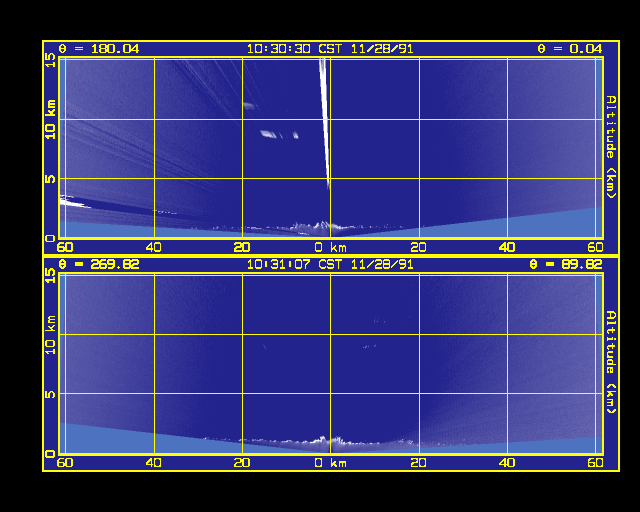Viewport: 640px width, 512px height.
Task: Click upper panel's left-side "60" range label
Action: 65,247
